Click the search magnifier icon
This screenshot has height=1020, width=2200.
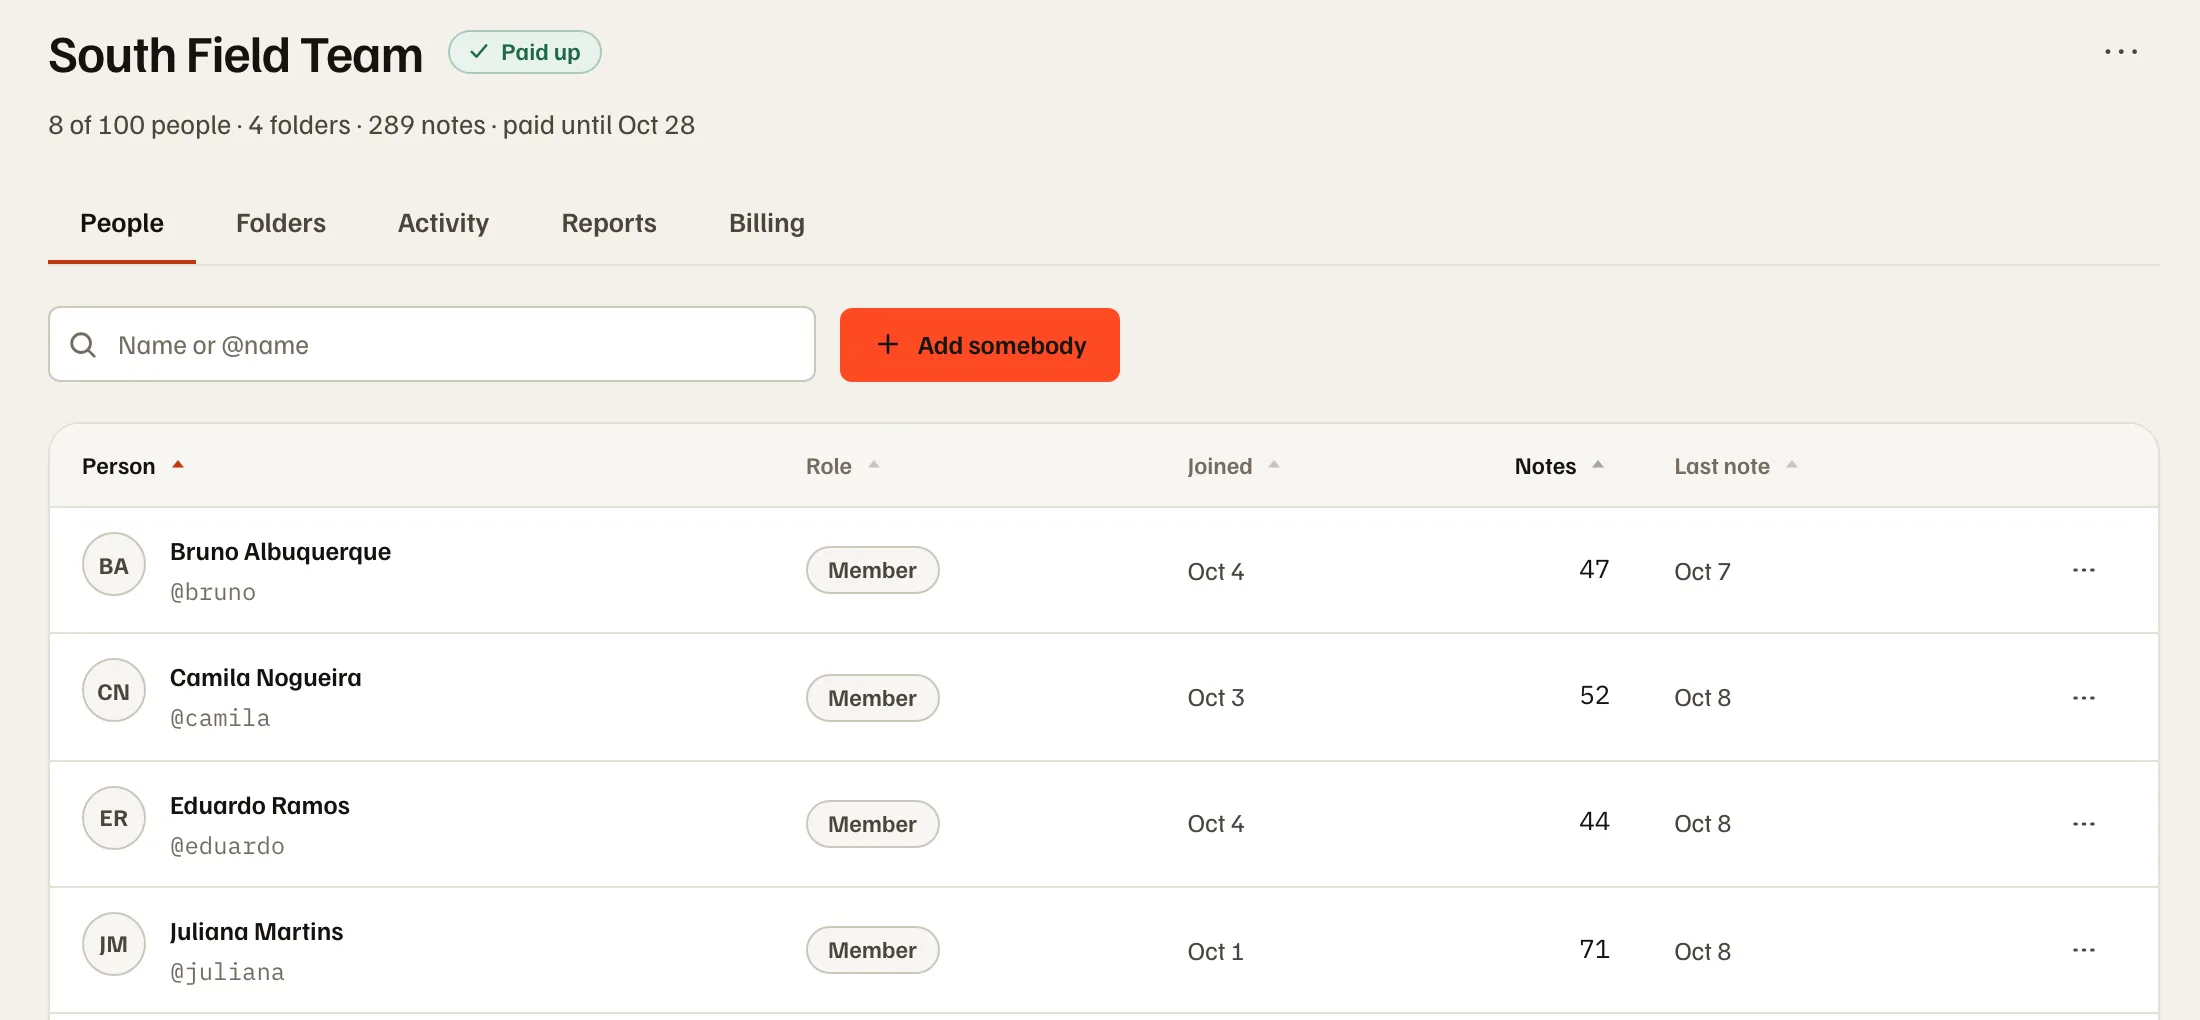(83, 345)
